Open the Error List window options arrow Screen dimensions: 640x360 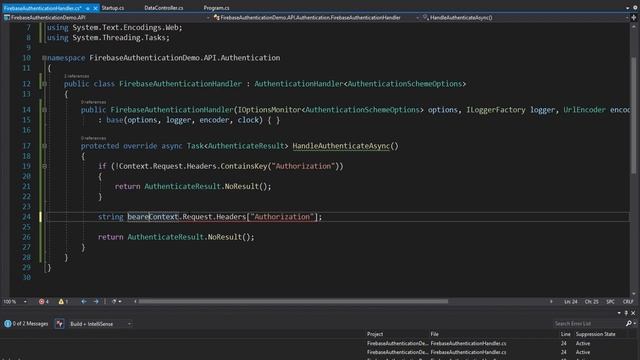pos(619,313)
